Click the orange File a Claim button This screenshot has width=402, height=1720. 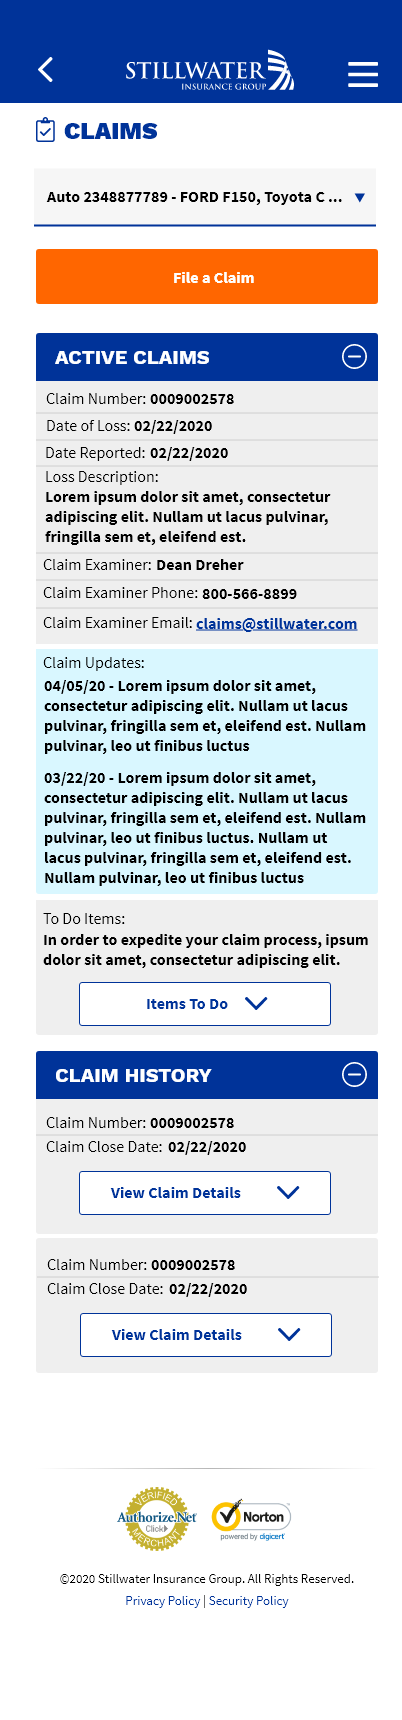click(207, 277)
